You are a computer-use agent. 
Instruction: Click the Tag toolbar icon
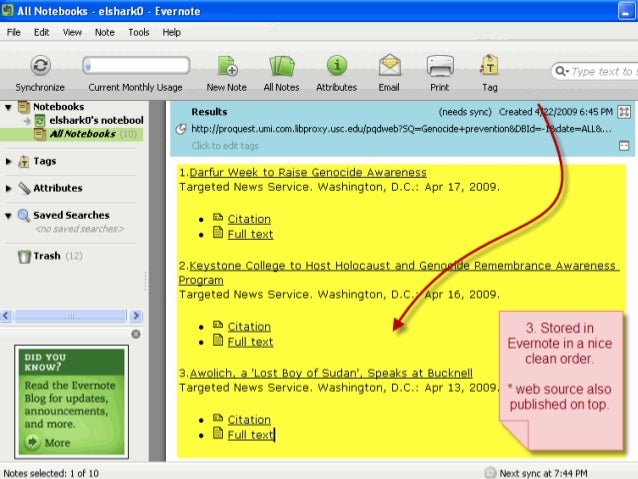click(x=489, y=66)
